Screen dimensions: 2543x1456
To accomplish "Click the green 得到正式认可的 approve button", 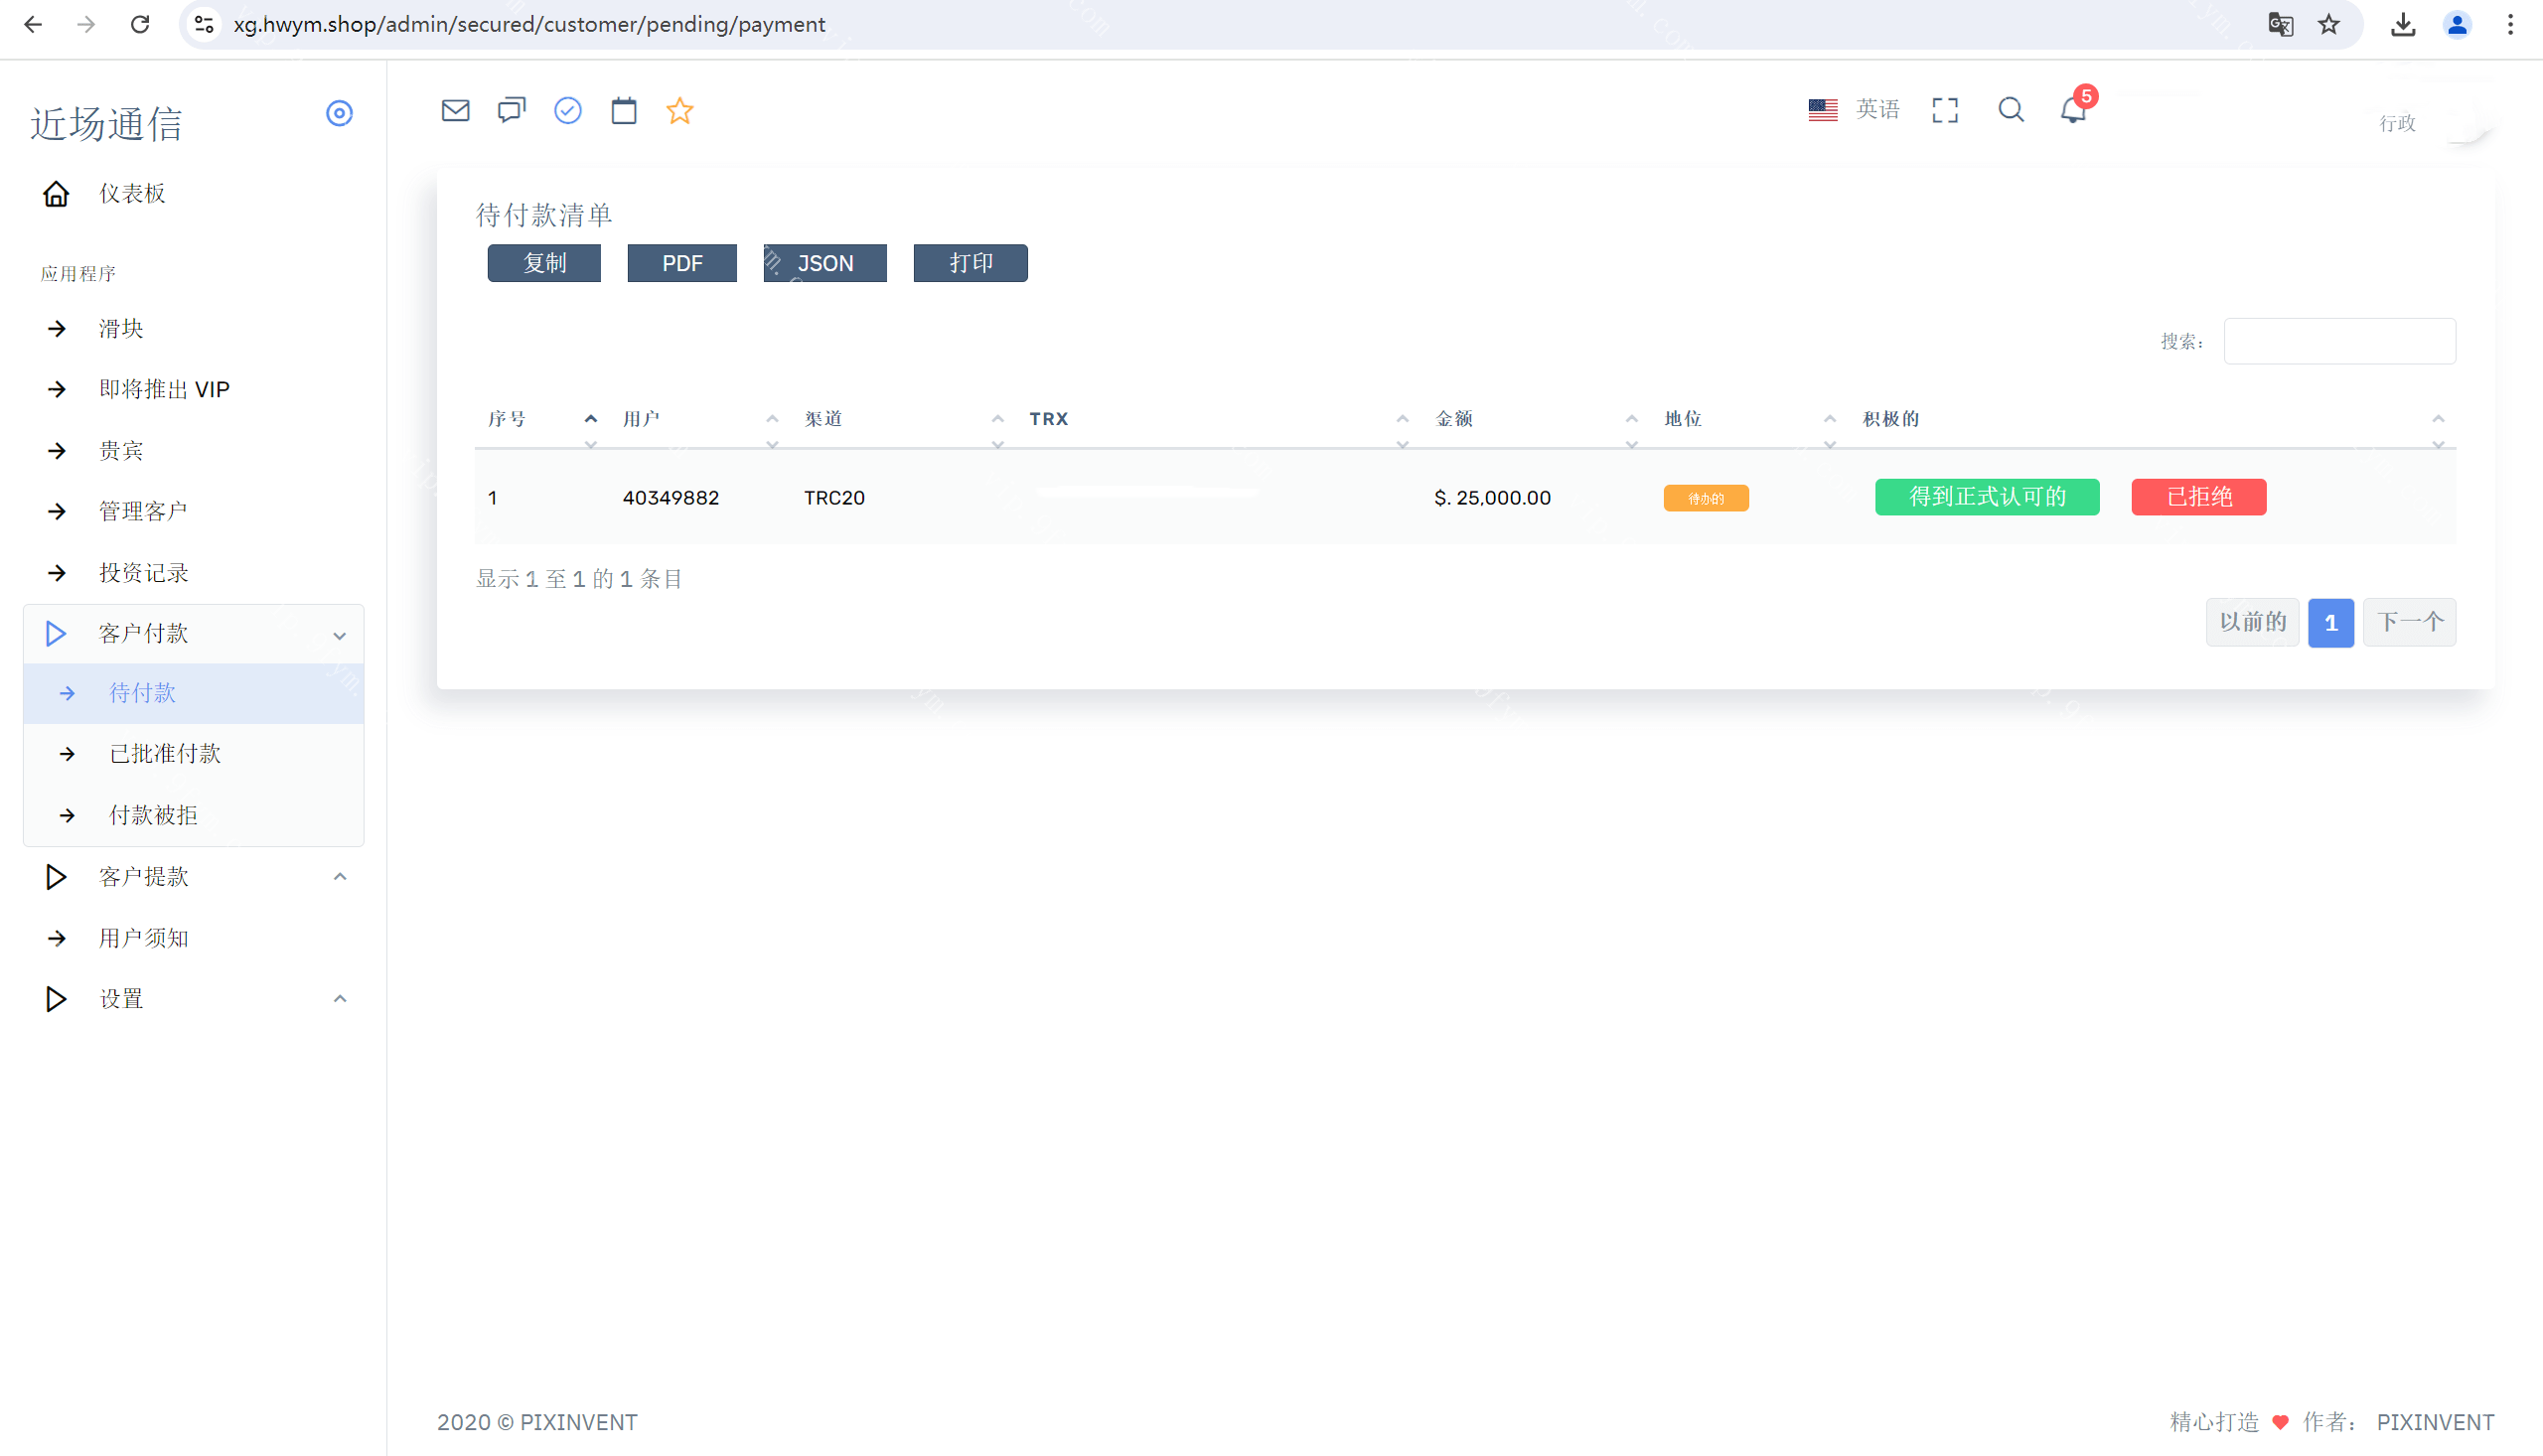I will tap(1986, 497).
